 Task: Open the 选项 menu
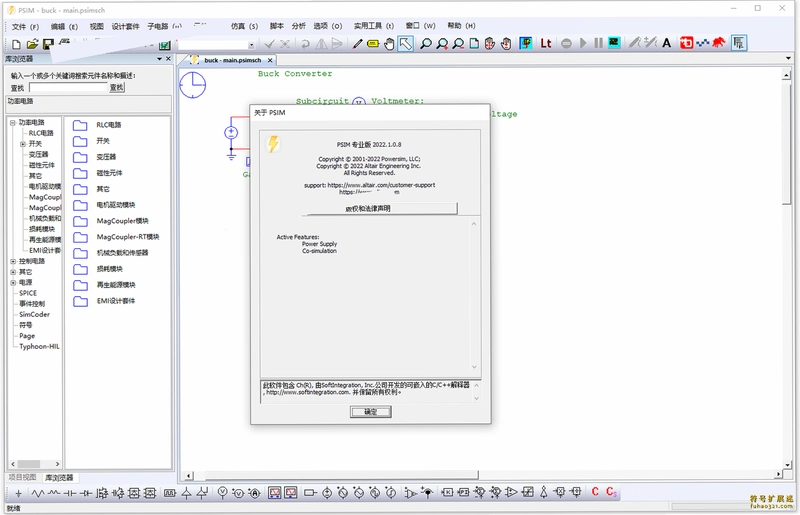pyautogui.click(x=327, y=26)
